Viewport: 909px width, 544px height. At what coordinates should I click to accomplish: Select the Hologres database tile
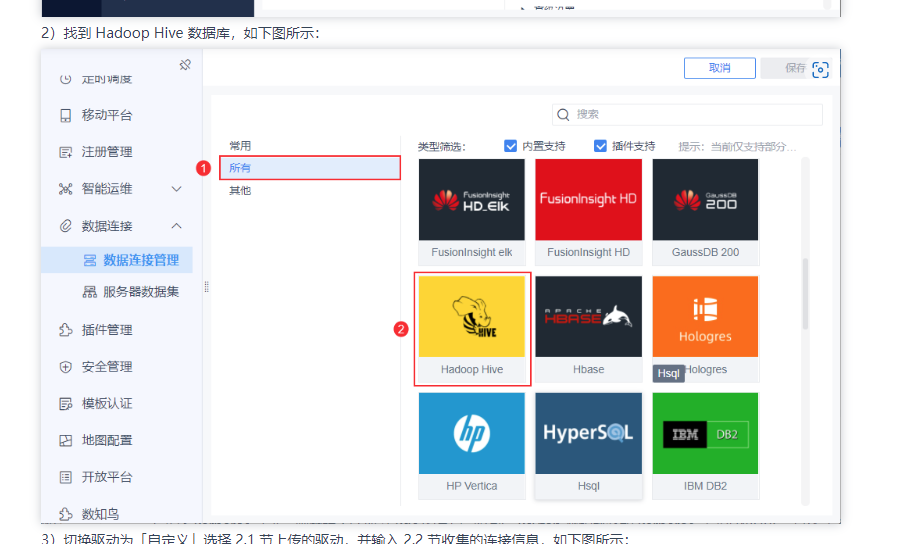pyautogui.click(x=706, y=328)
